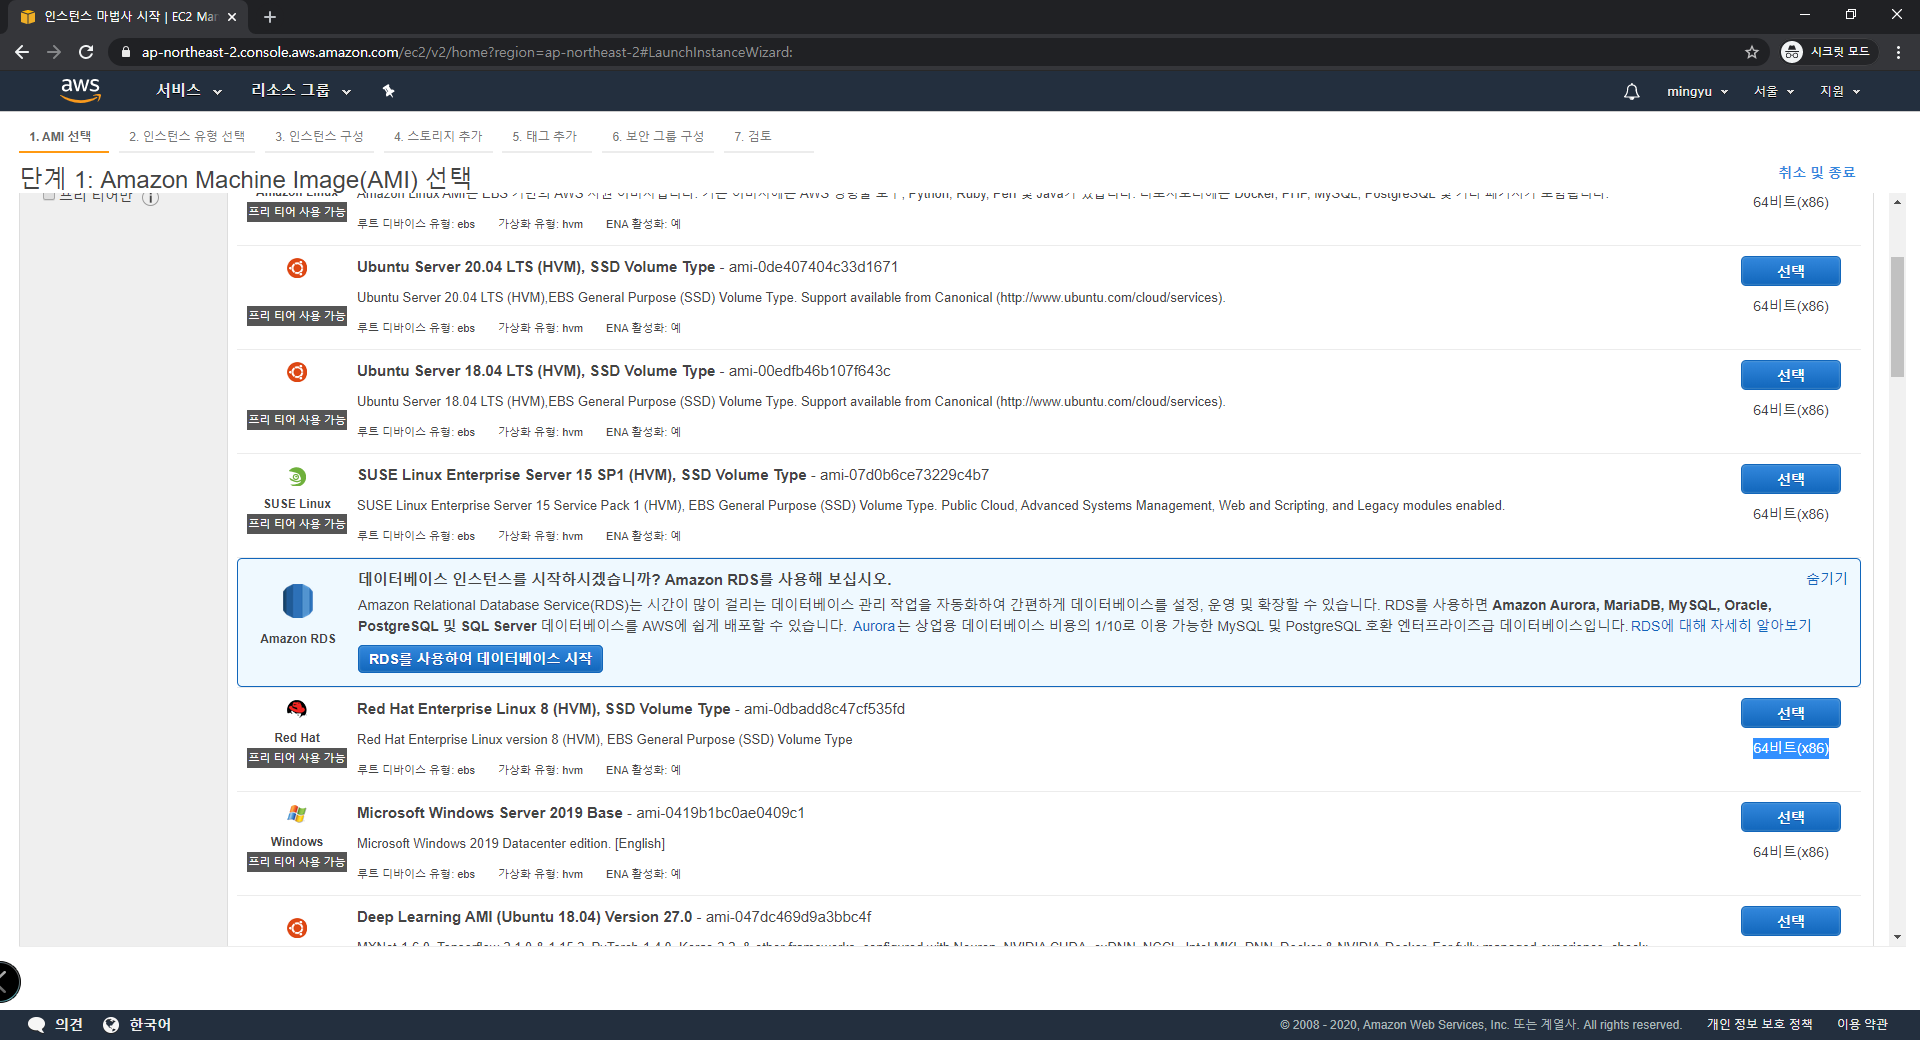Click the feedback speech bubble icon
Image resolution: width=1920 pixels, height=1040 pixels.
[37, 1024]
